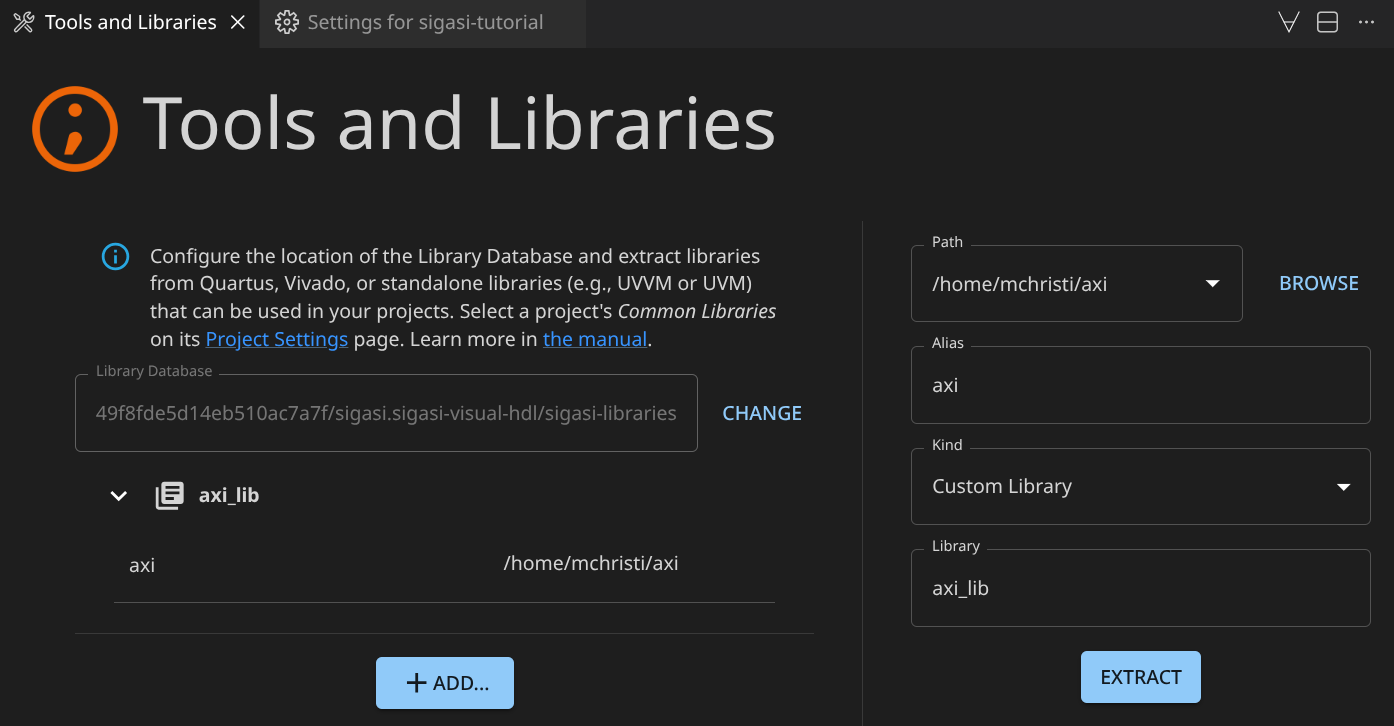Open the Project Settings link
Viewport: 1394px width, 726px height.
tap(277, 339)
